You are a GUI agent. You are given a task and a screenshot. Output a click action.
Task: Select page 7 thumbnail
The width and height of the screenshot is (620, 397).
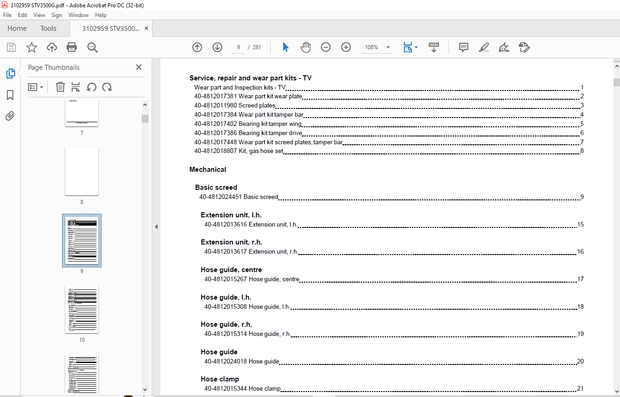82,113
